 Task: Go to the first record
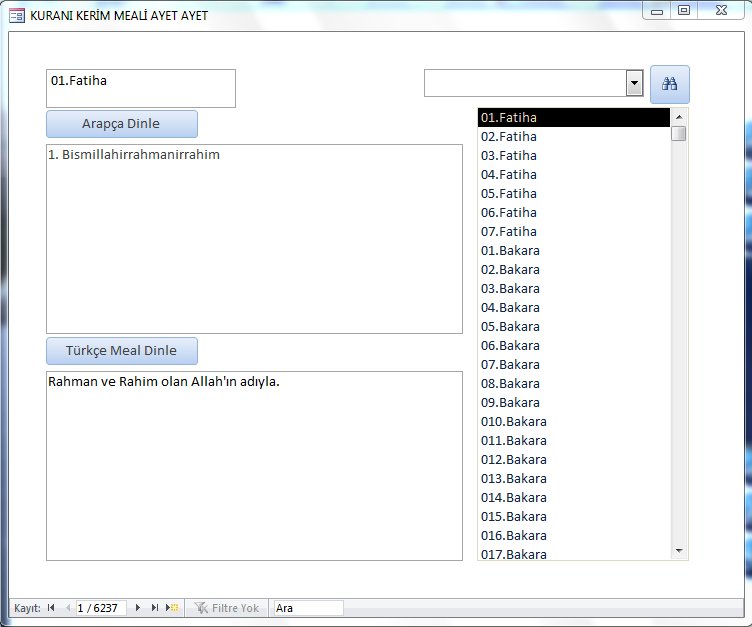[51, 608]
